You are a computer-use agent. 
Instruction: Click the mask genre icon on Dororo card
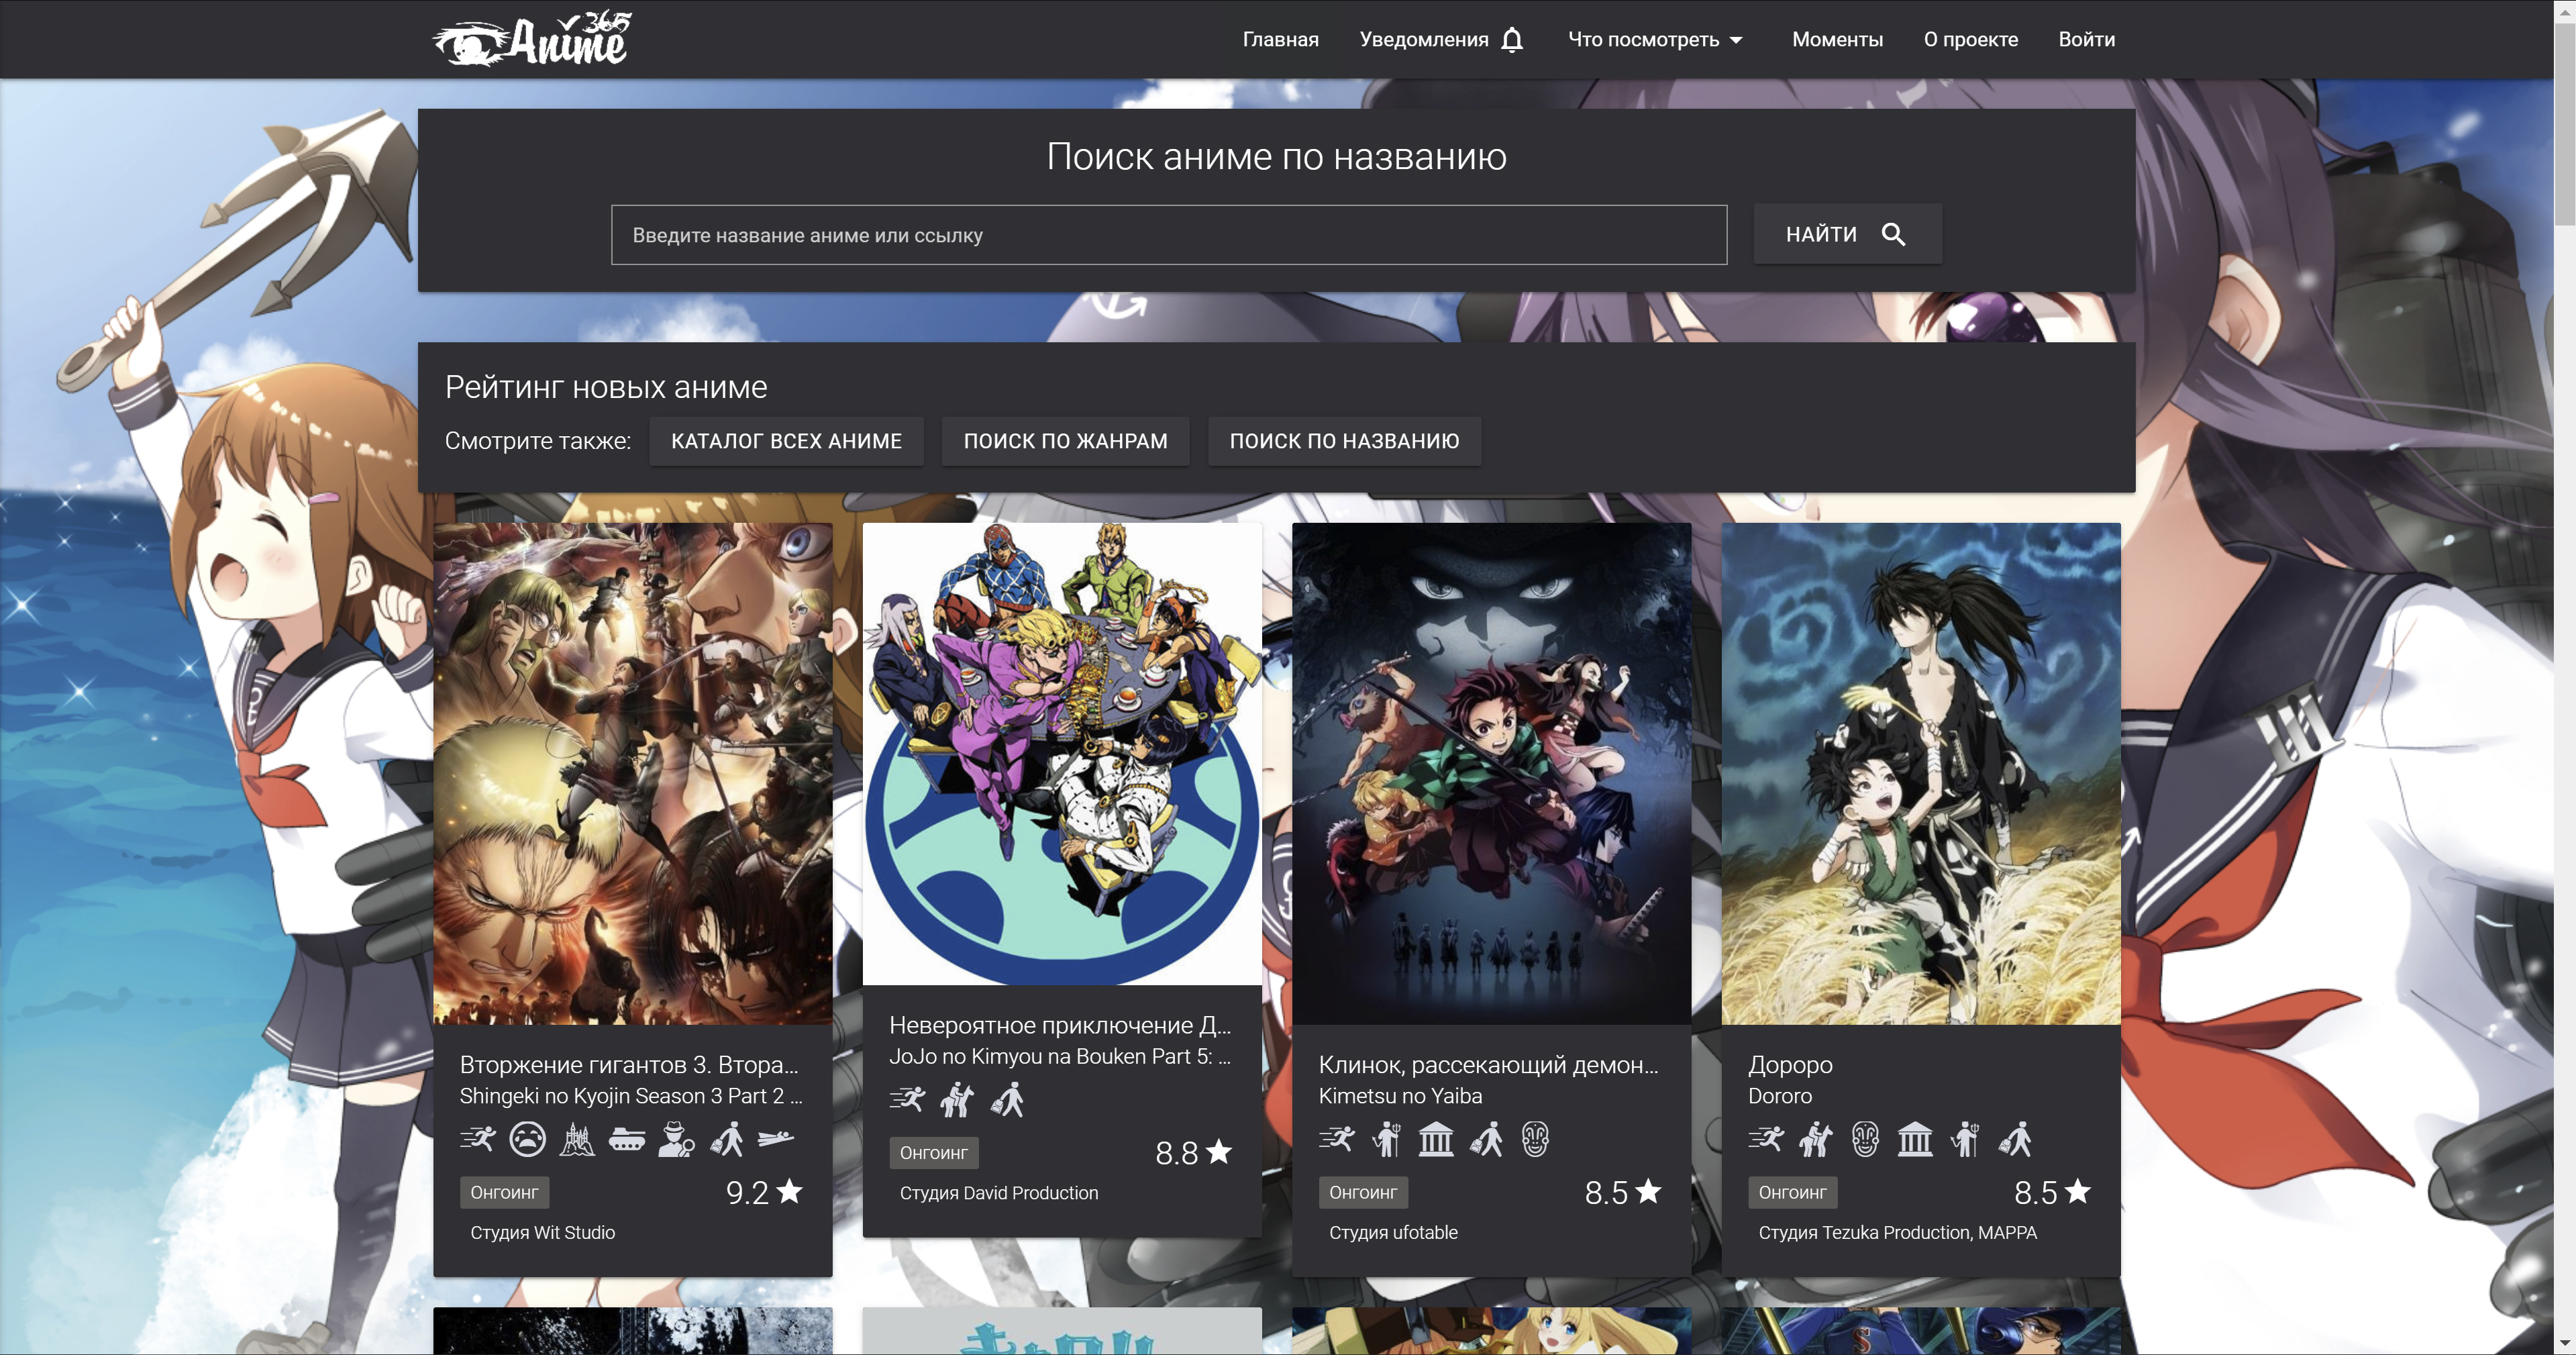click(x=1865, y=1139)
